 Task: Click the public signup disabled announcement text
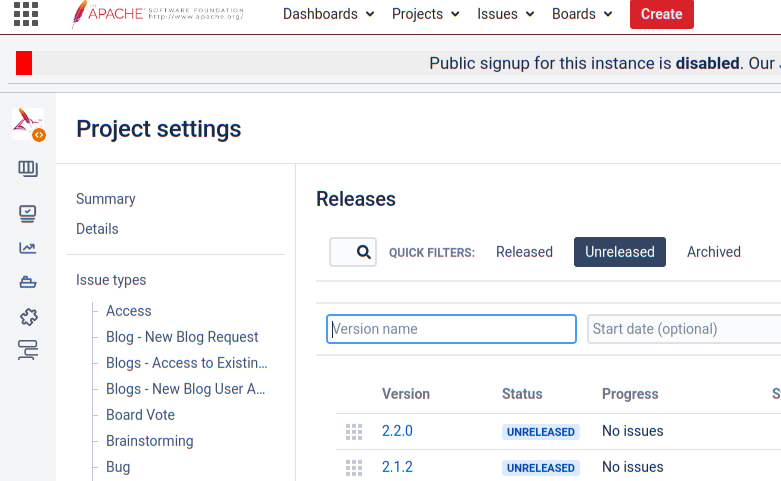(605, 63)
